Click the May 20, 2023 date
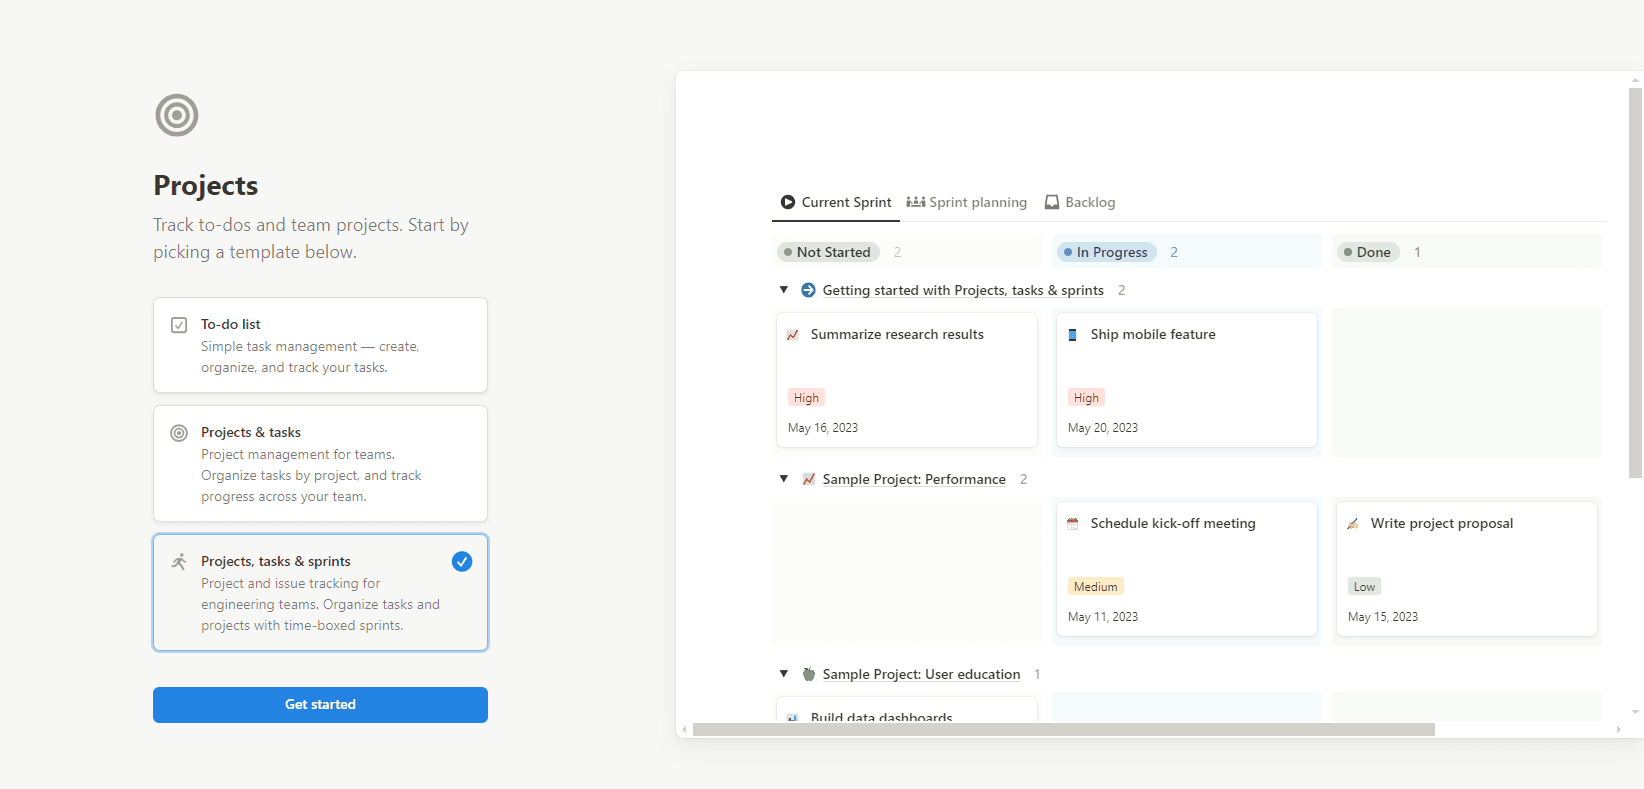Screen dimensions: 1644x789 point(1103,428)
